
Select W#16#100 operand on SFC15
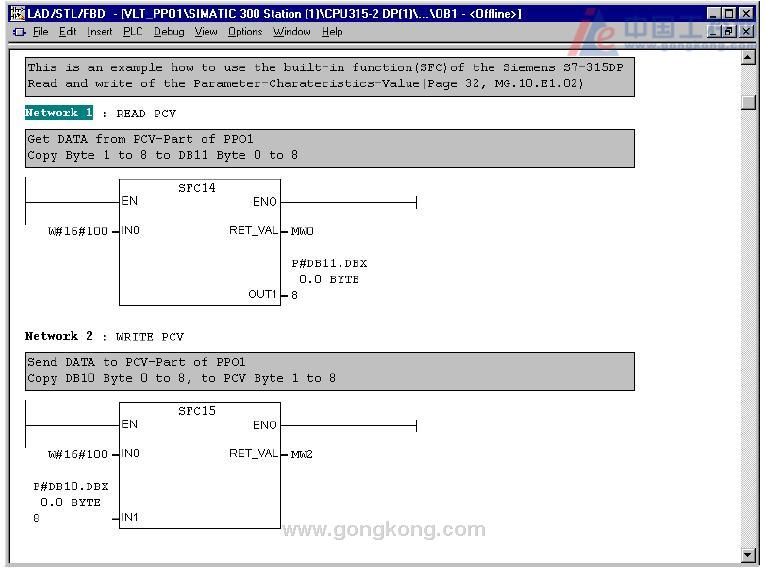pos(78,455)
